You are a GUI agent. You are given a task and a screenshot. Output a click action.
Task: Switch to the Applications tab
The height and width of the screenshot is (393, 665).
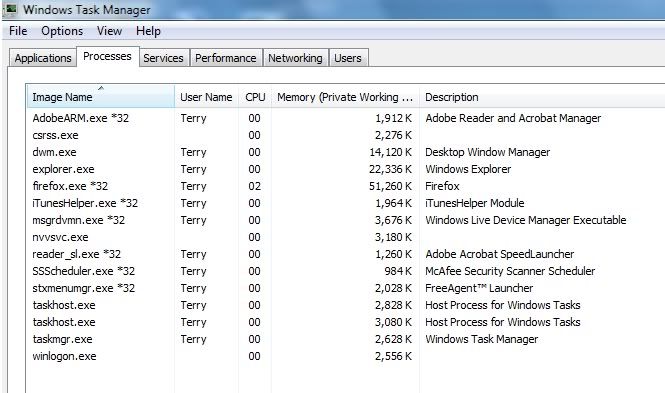coord(43,58)
